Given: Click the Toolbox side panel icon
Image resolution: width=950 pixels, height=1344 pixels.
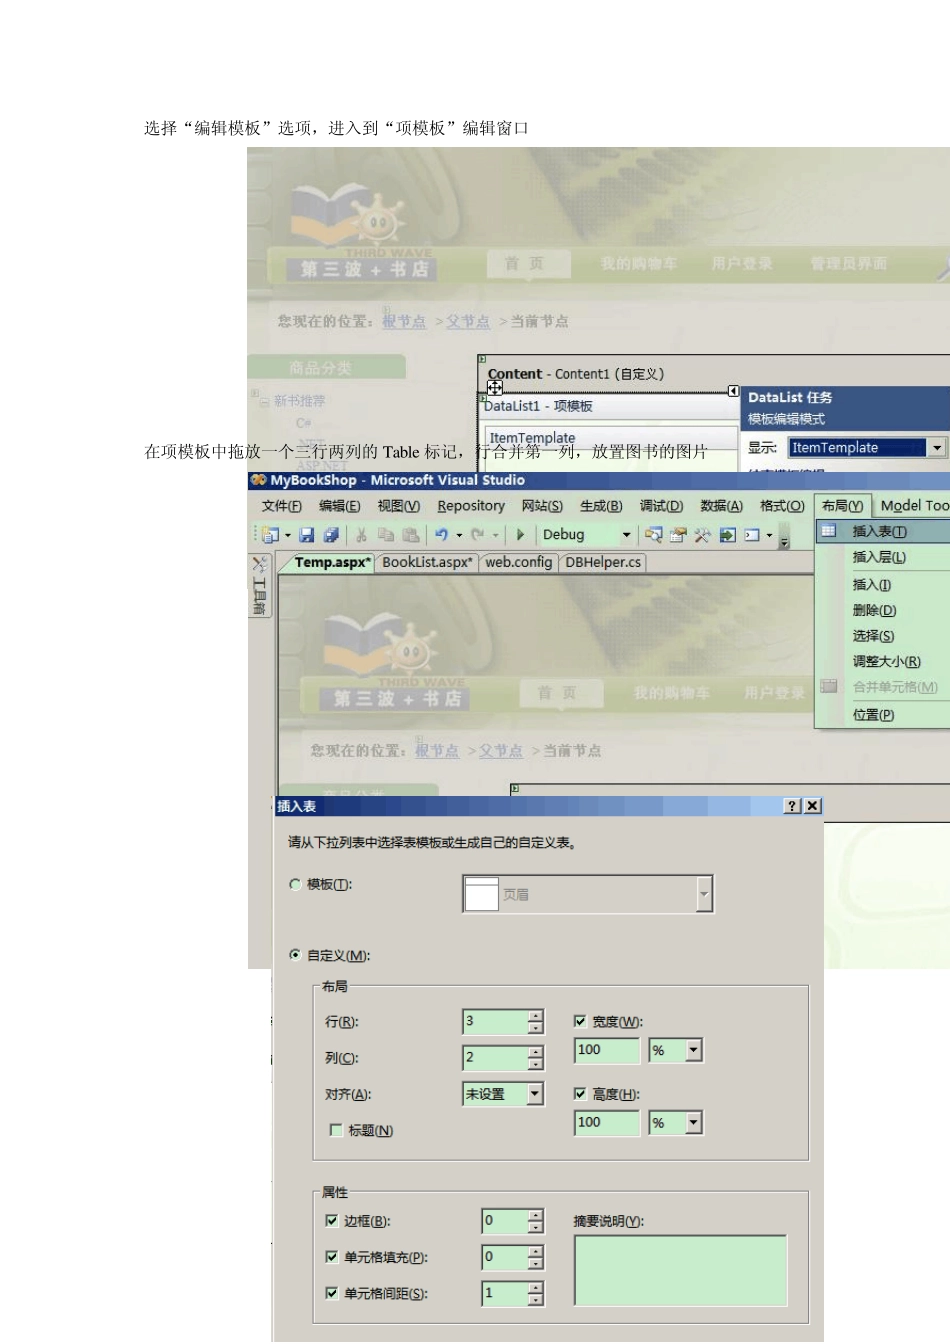Looking at the screenshot, I should pos(259,586).
